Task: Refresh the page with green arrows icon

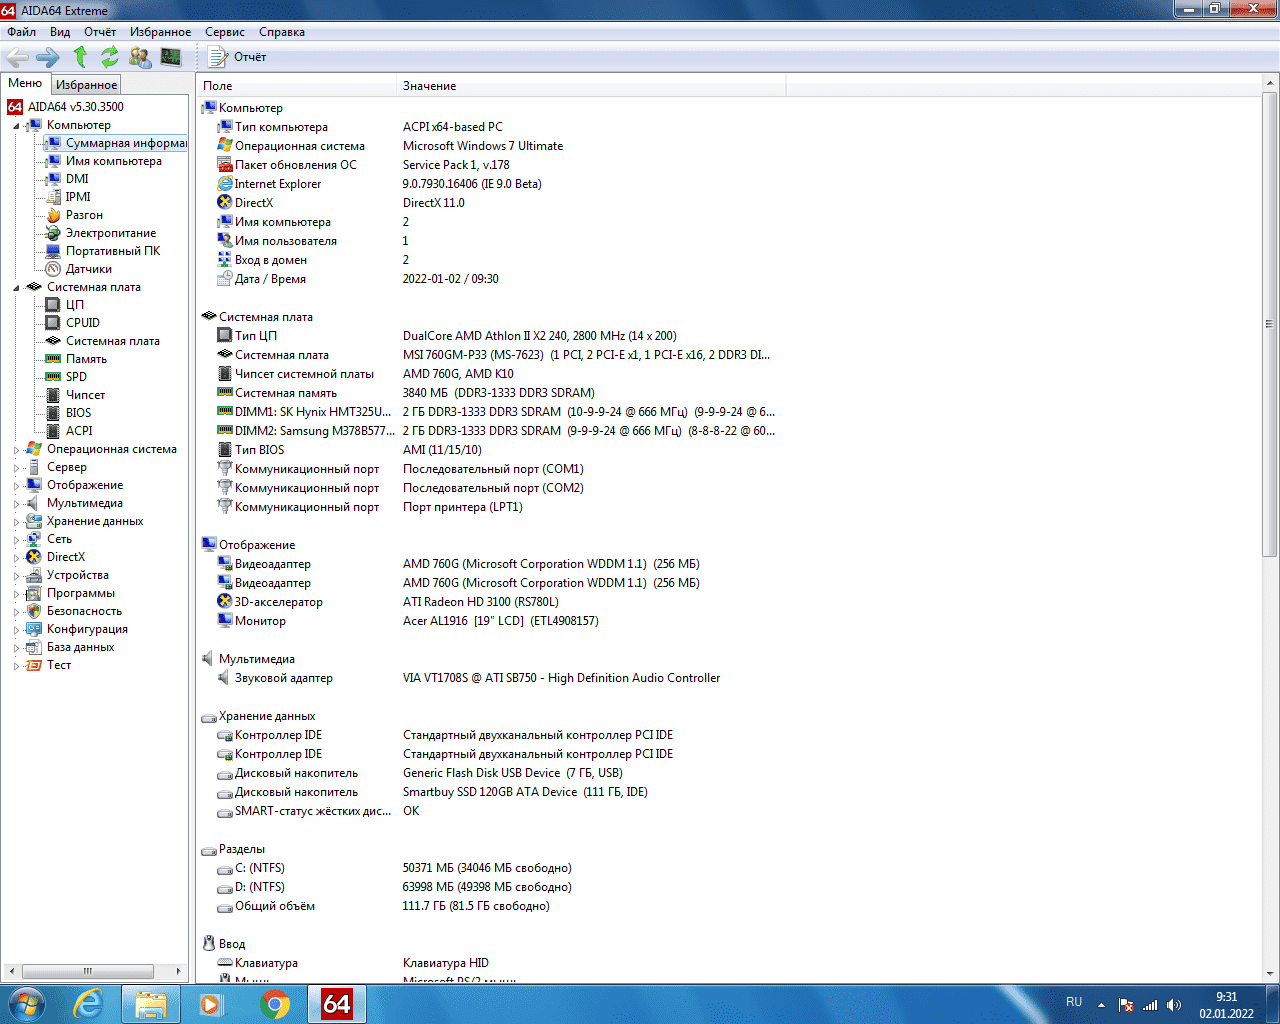Action: tap(109, 57)
